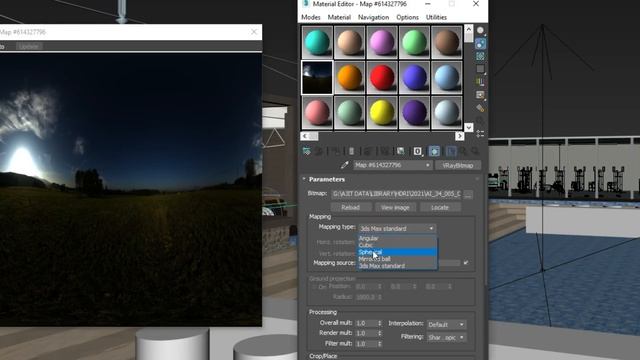Select the HDRI sky sample slot
This screenshot has height=360, width=640.
(x=317, y=78)
